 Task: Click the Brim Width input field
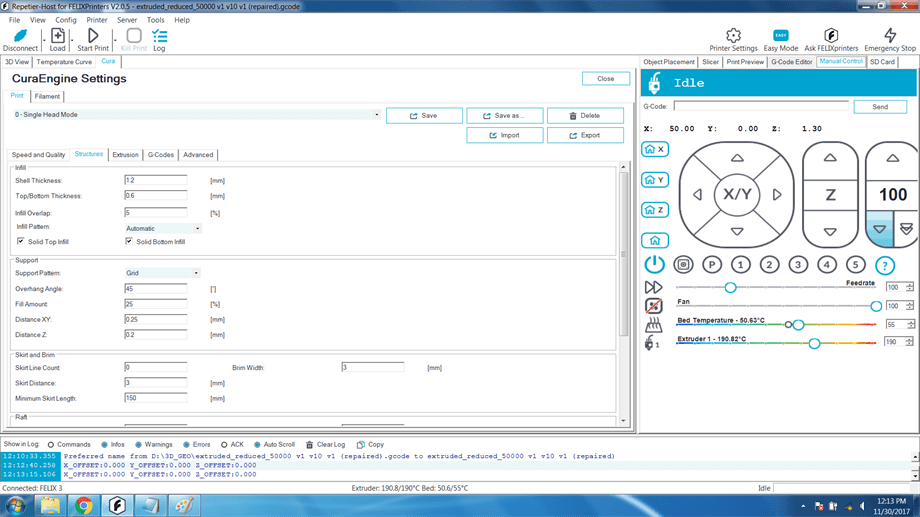[373, 367]
